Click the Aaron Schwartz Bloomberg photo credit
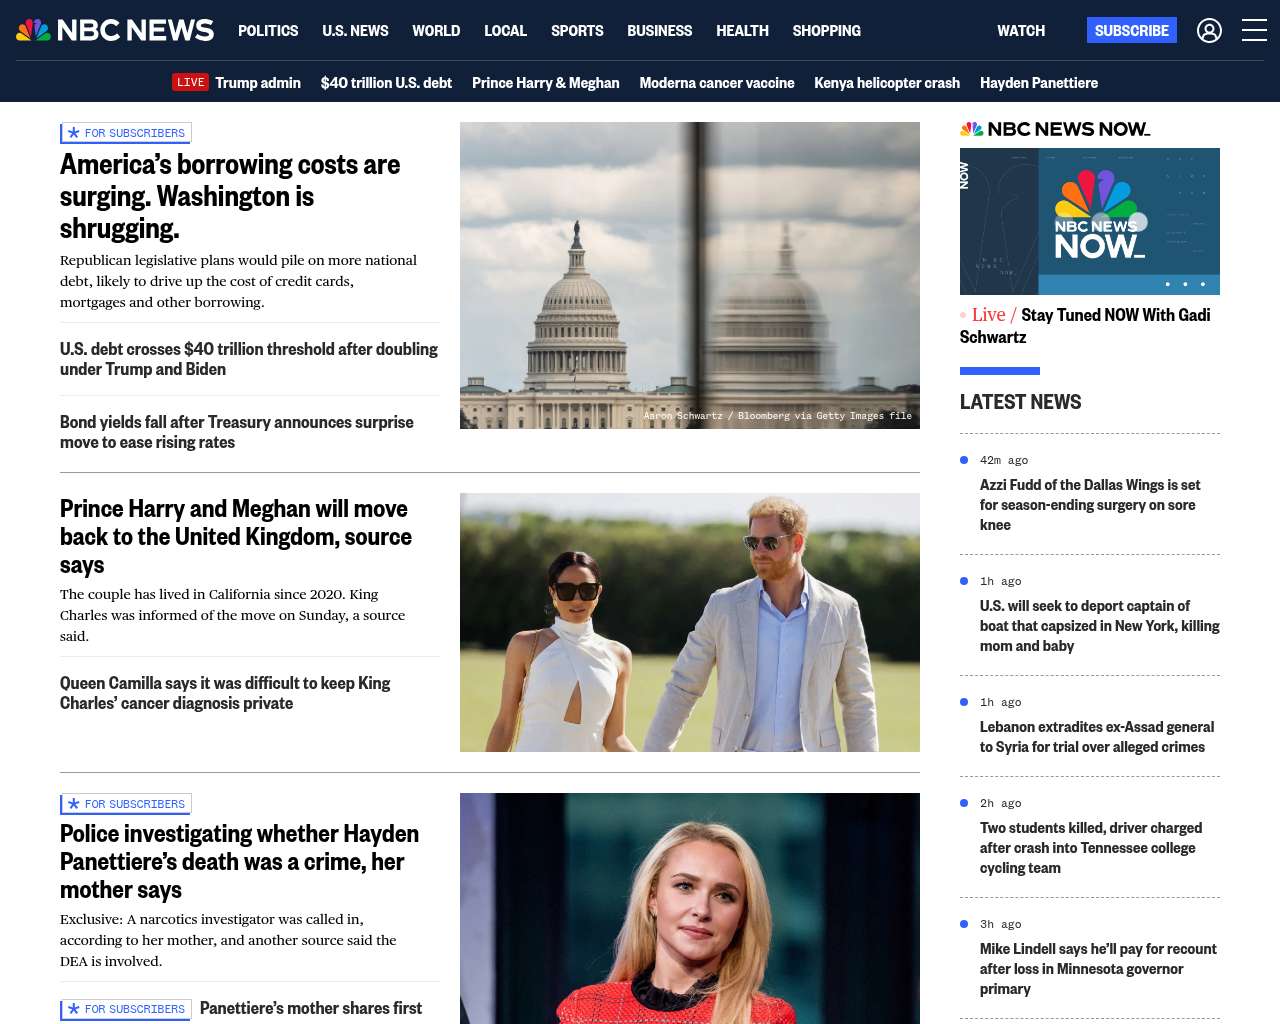This screenshot has height=1024, width=1280. (778, 416)
